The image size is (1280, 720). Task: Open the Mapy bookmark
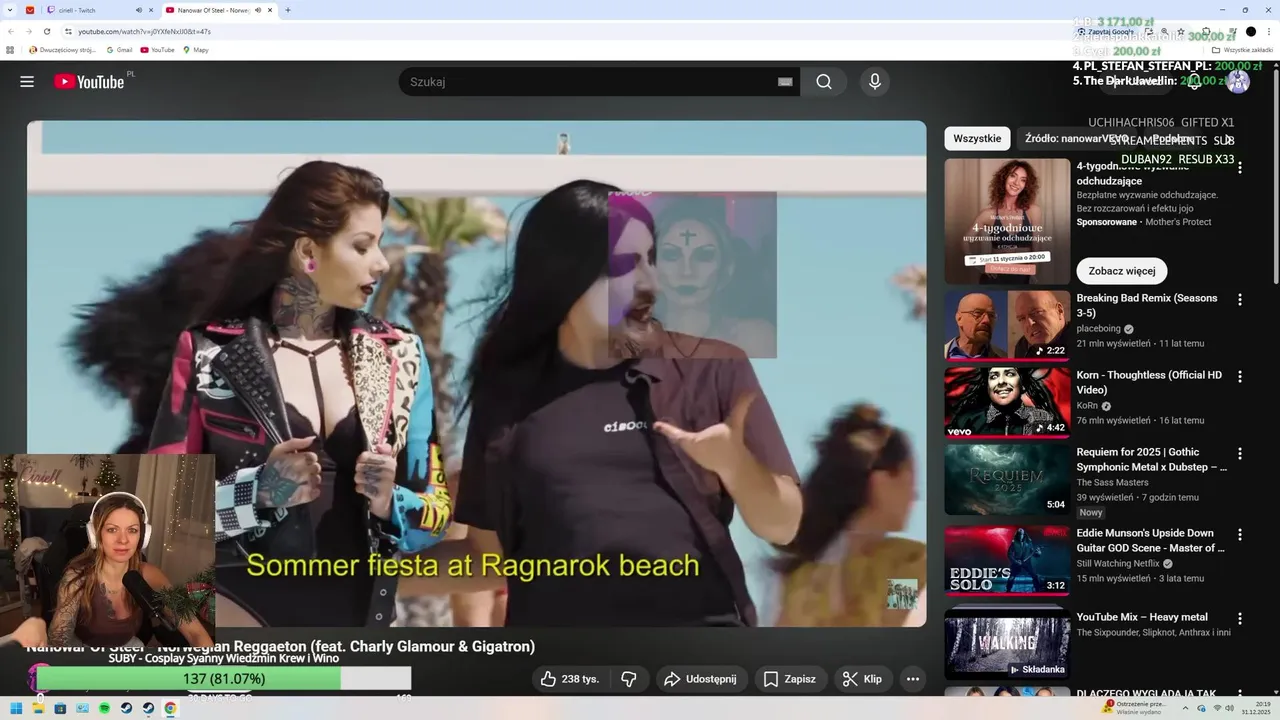click(x=196, y=50)
